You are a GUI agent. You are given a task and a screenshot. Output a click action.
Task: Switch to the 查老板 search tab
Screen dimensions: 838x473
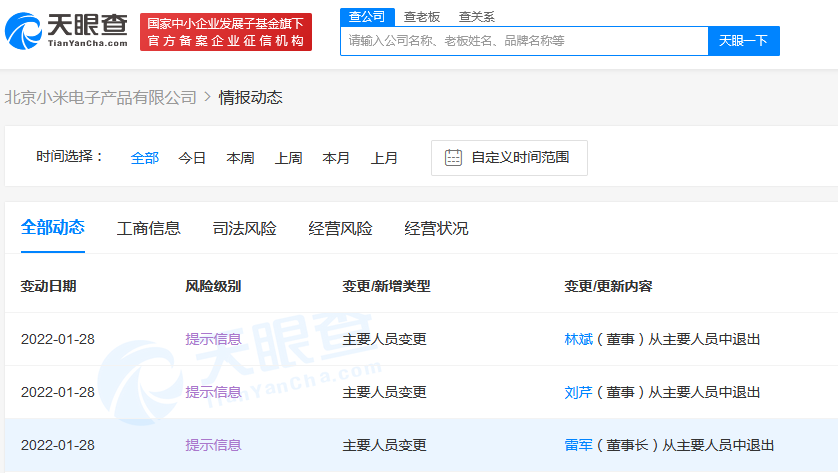click(x=421, y=17)
